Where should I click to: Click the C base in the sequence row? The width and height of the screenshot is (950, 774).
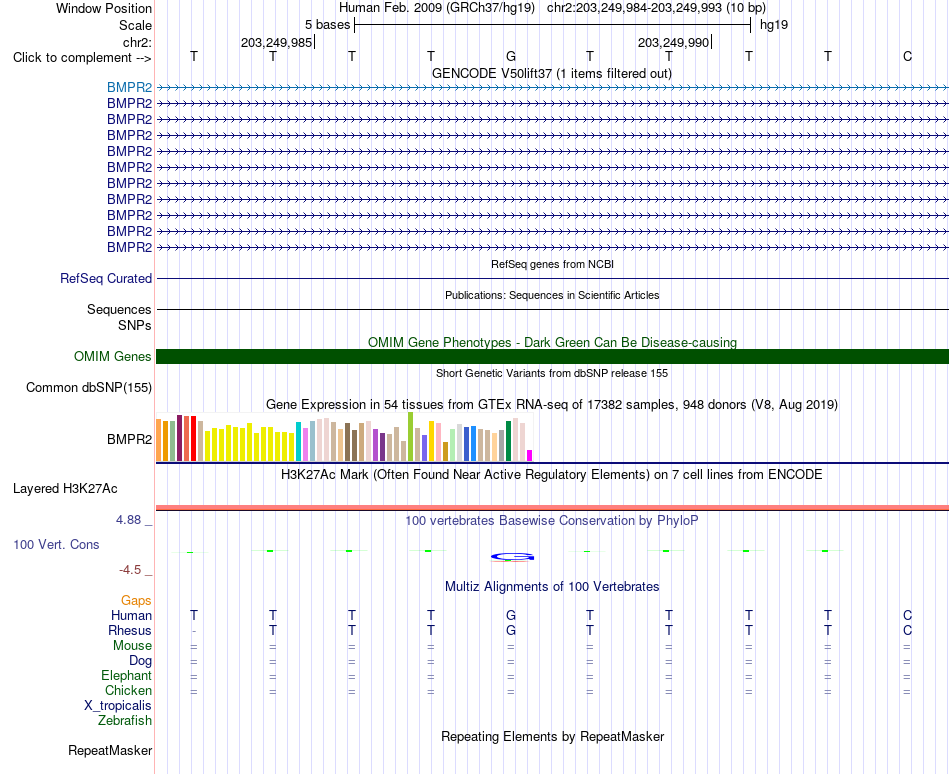(907, 56)
